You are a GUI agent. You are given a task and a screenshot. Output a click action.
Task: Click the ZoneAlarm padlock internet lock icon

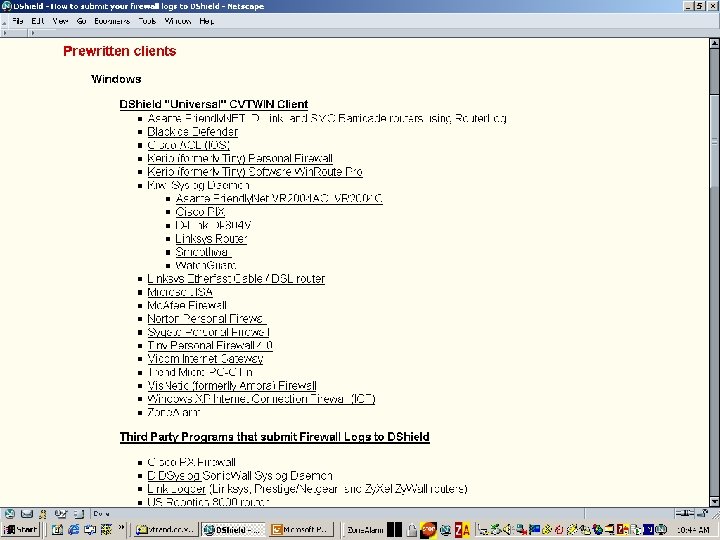pos(412,530)
